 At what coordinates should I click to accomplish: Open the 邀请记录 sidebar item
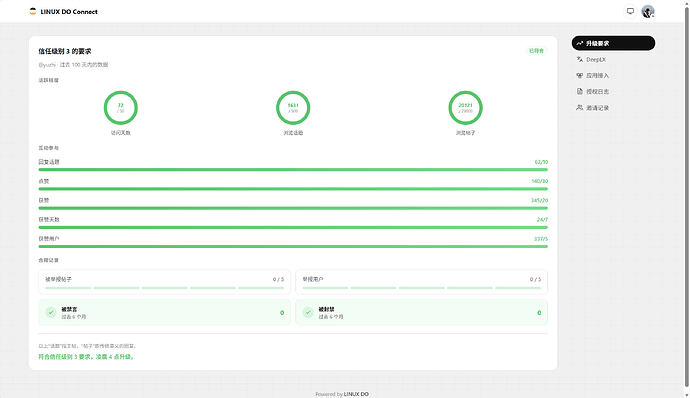(x=613, y=107)
